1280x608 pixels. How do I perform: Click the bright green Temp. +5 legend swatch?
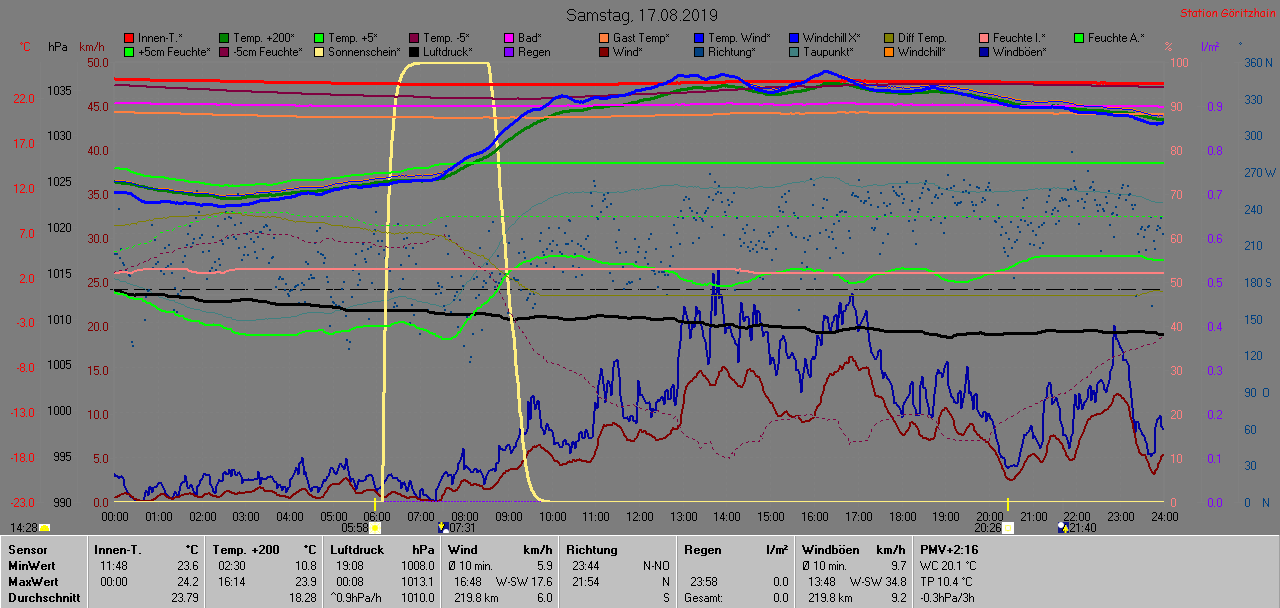click(319, 37)
